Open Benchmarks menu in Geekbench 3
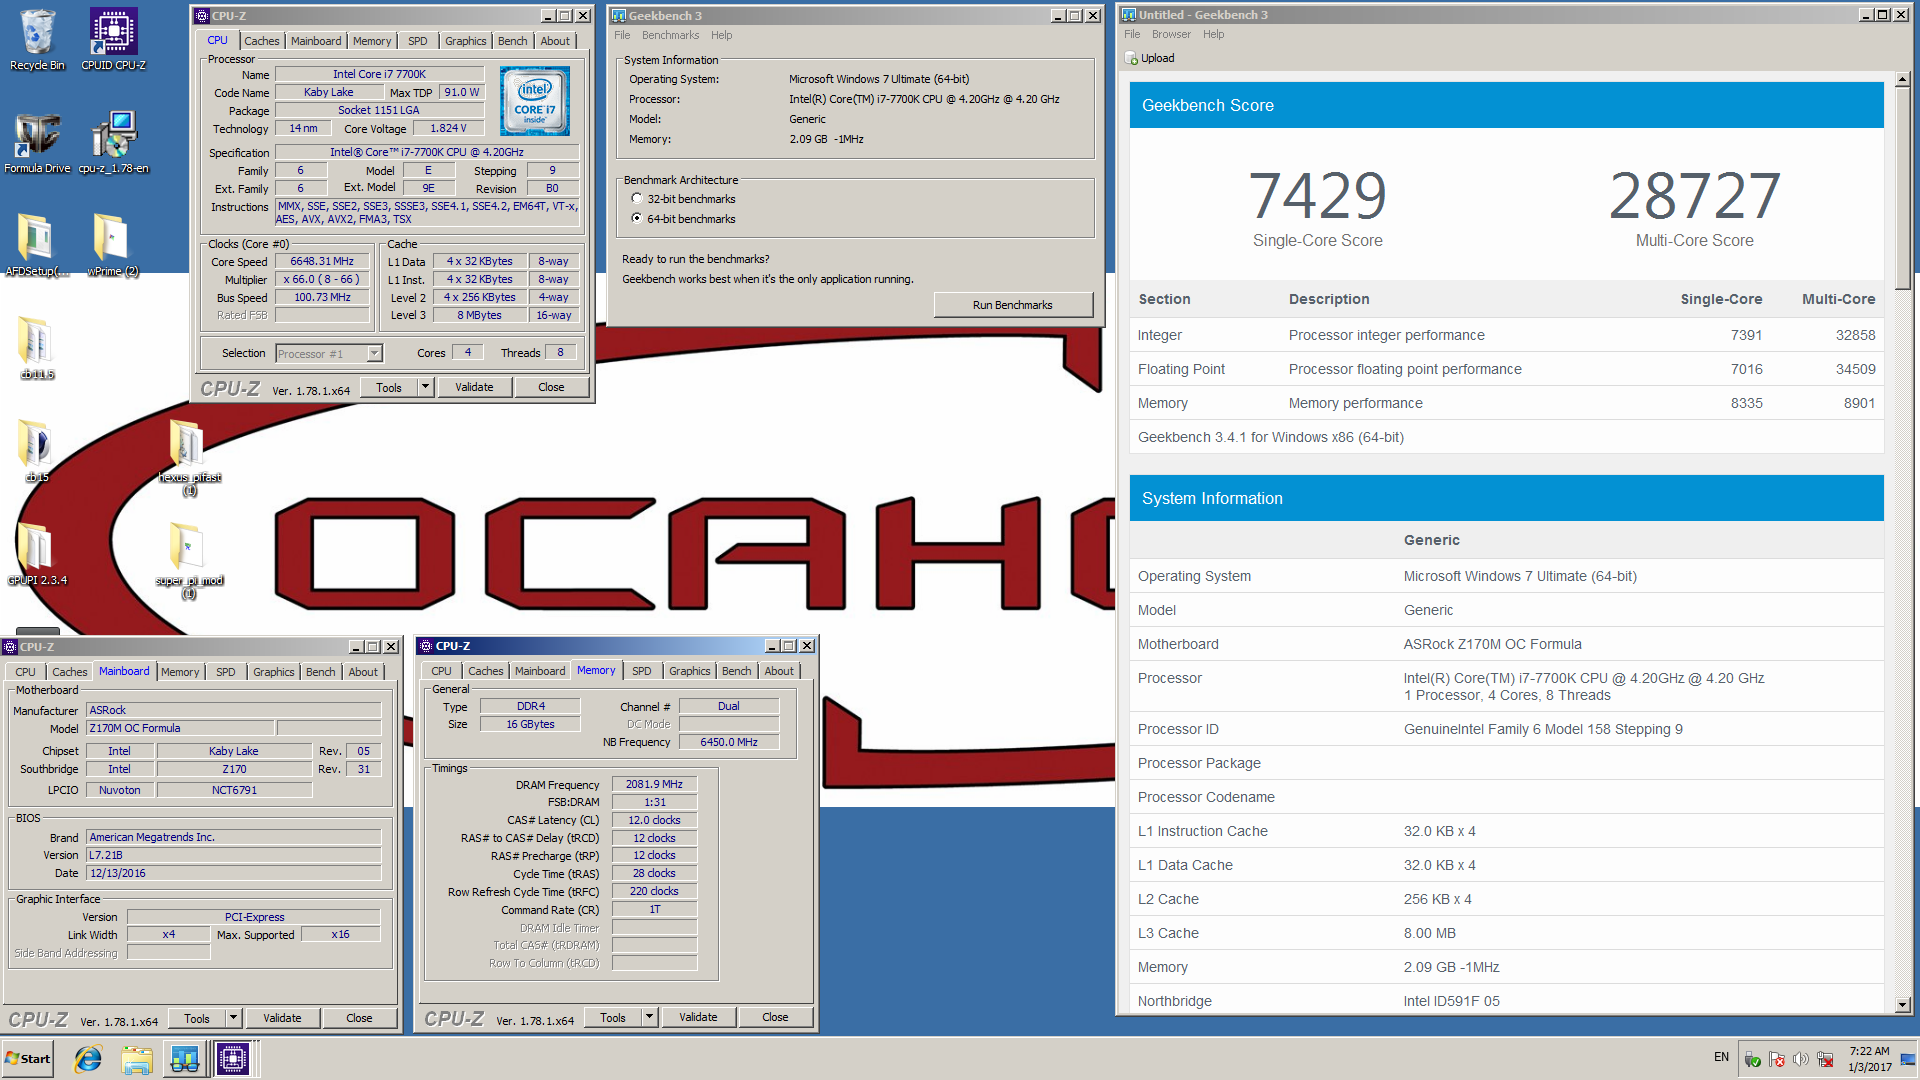This screenshot has height=1080, width=1920. (x=671, y=35)
